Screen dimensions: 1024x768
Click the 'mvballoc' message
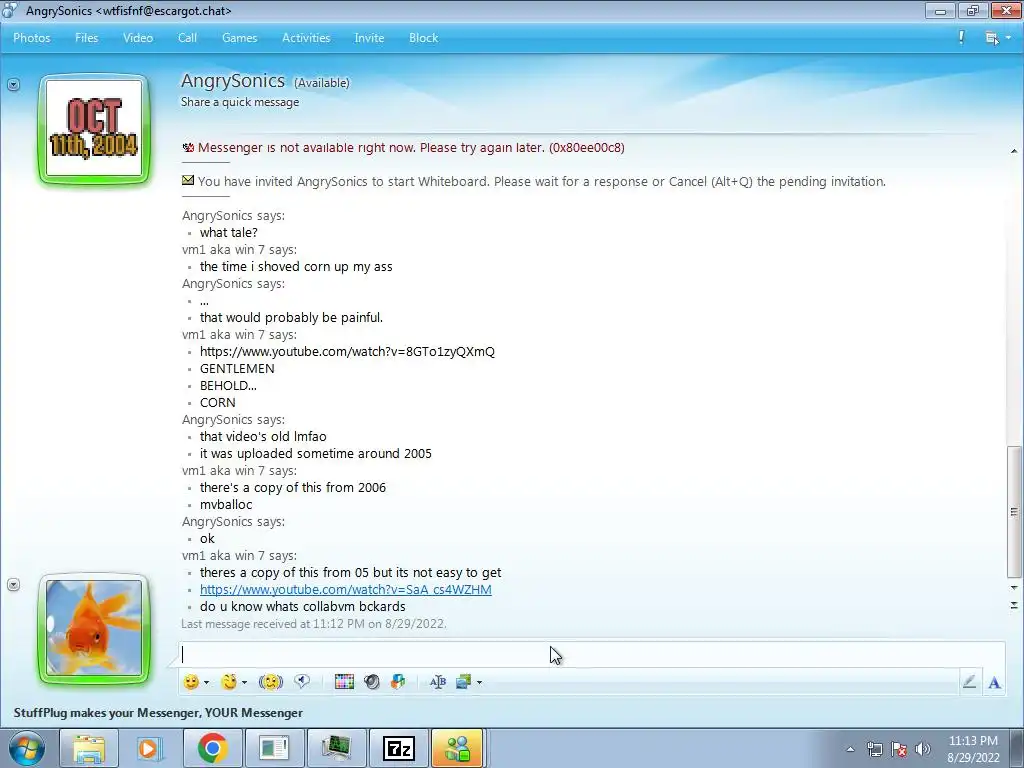[226, 504]
